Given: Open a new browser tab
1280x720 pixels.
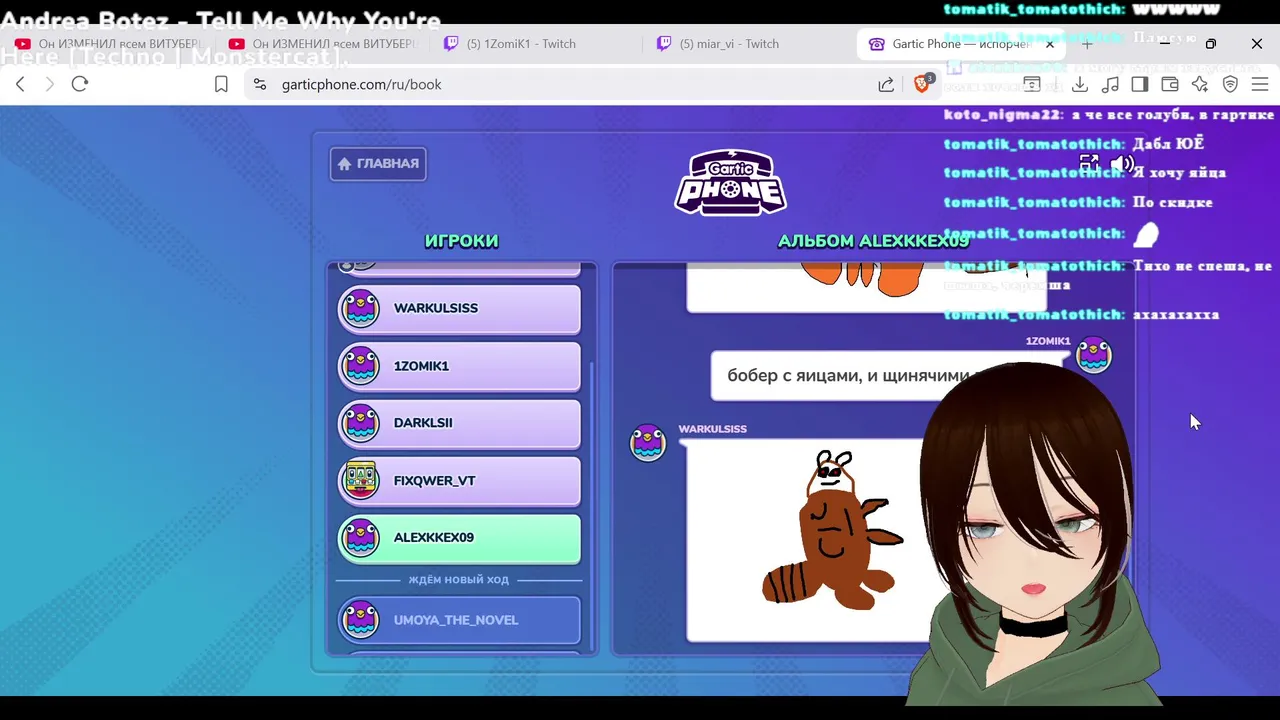Looking at the screenshot, I should (1087, 44).
